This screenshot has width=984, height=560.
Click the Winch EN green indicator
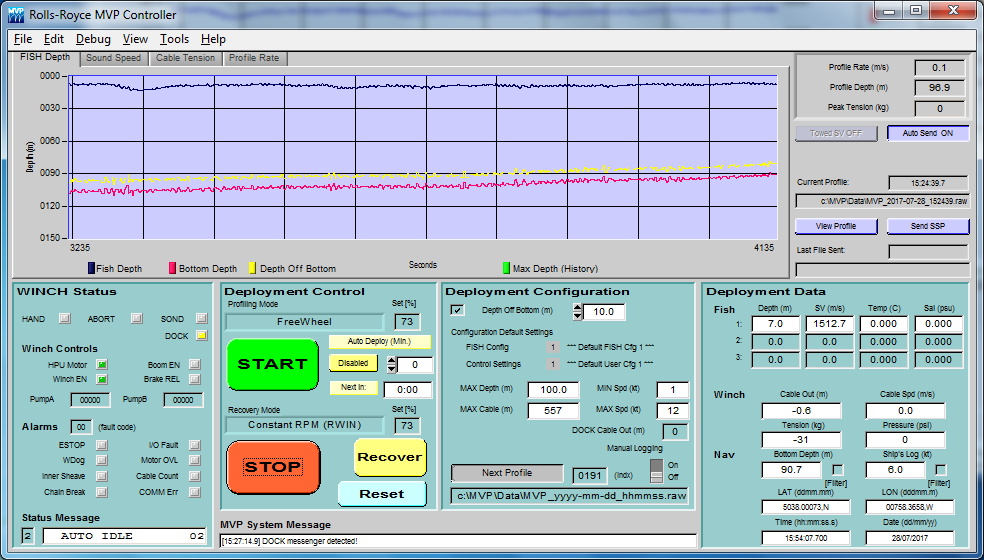click(x=102, y=379)
